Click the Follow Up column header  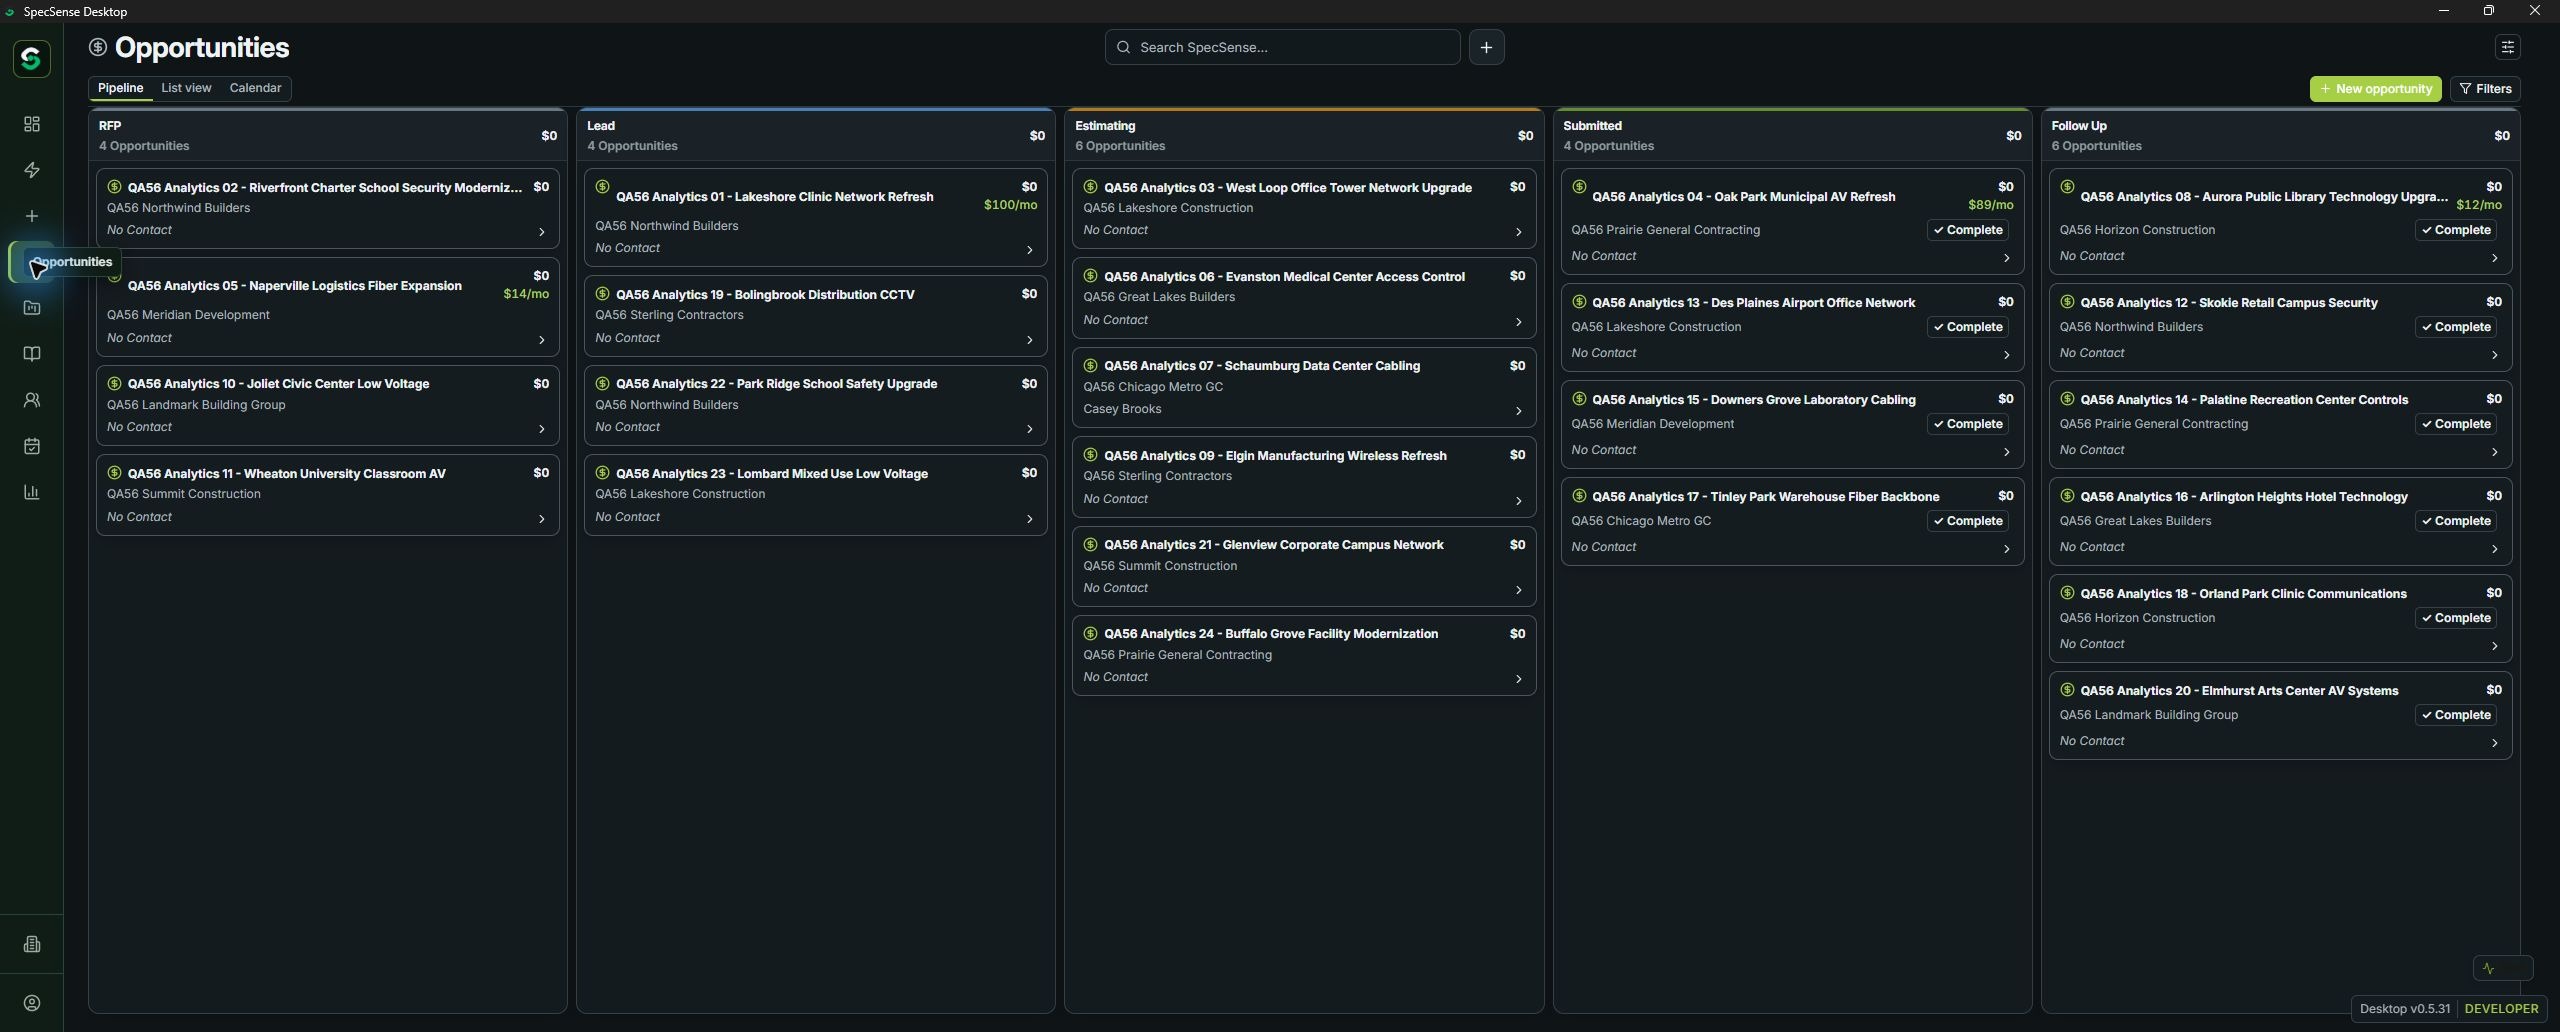coord(2280,136)
